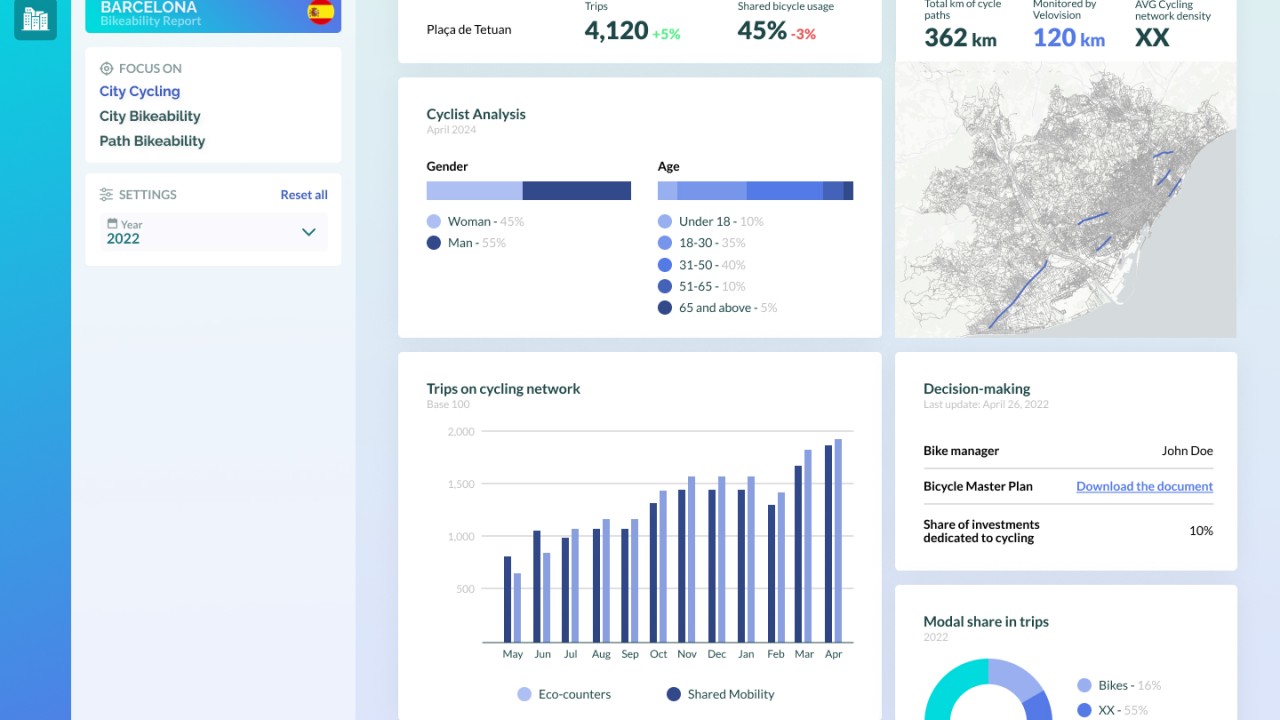This screenshot has width=1280, height=720.
Task: Toggle the Shared Mobility legend series
Action: [674, 694]
